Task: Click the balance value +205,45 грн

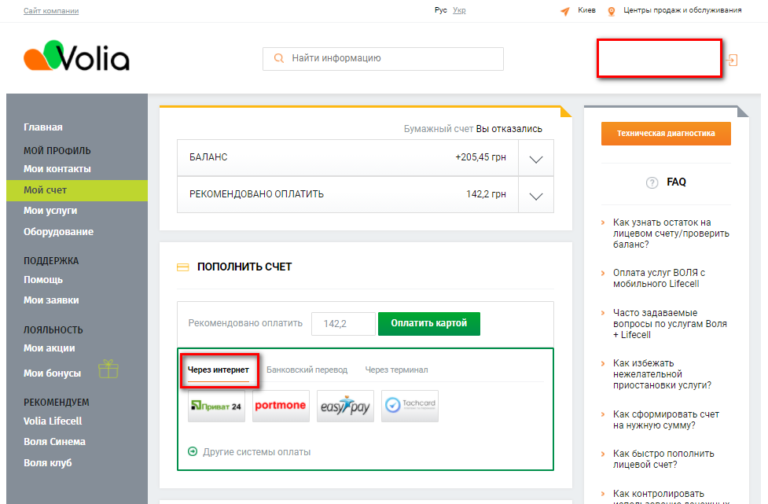Action: coord(481,157)
